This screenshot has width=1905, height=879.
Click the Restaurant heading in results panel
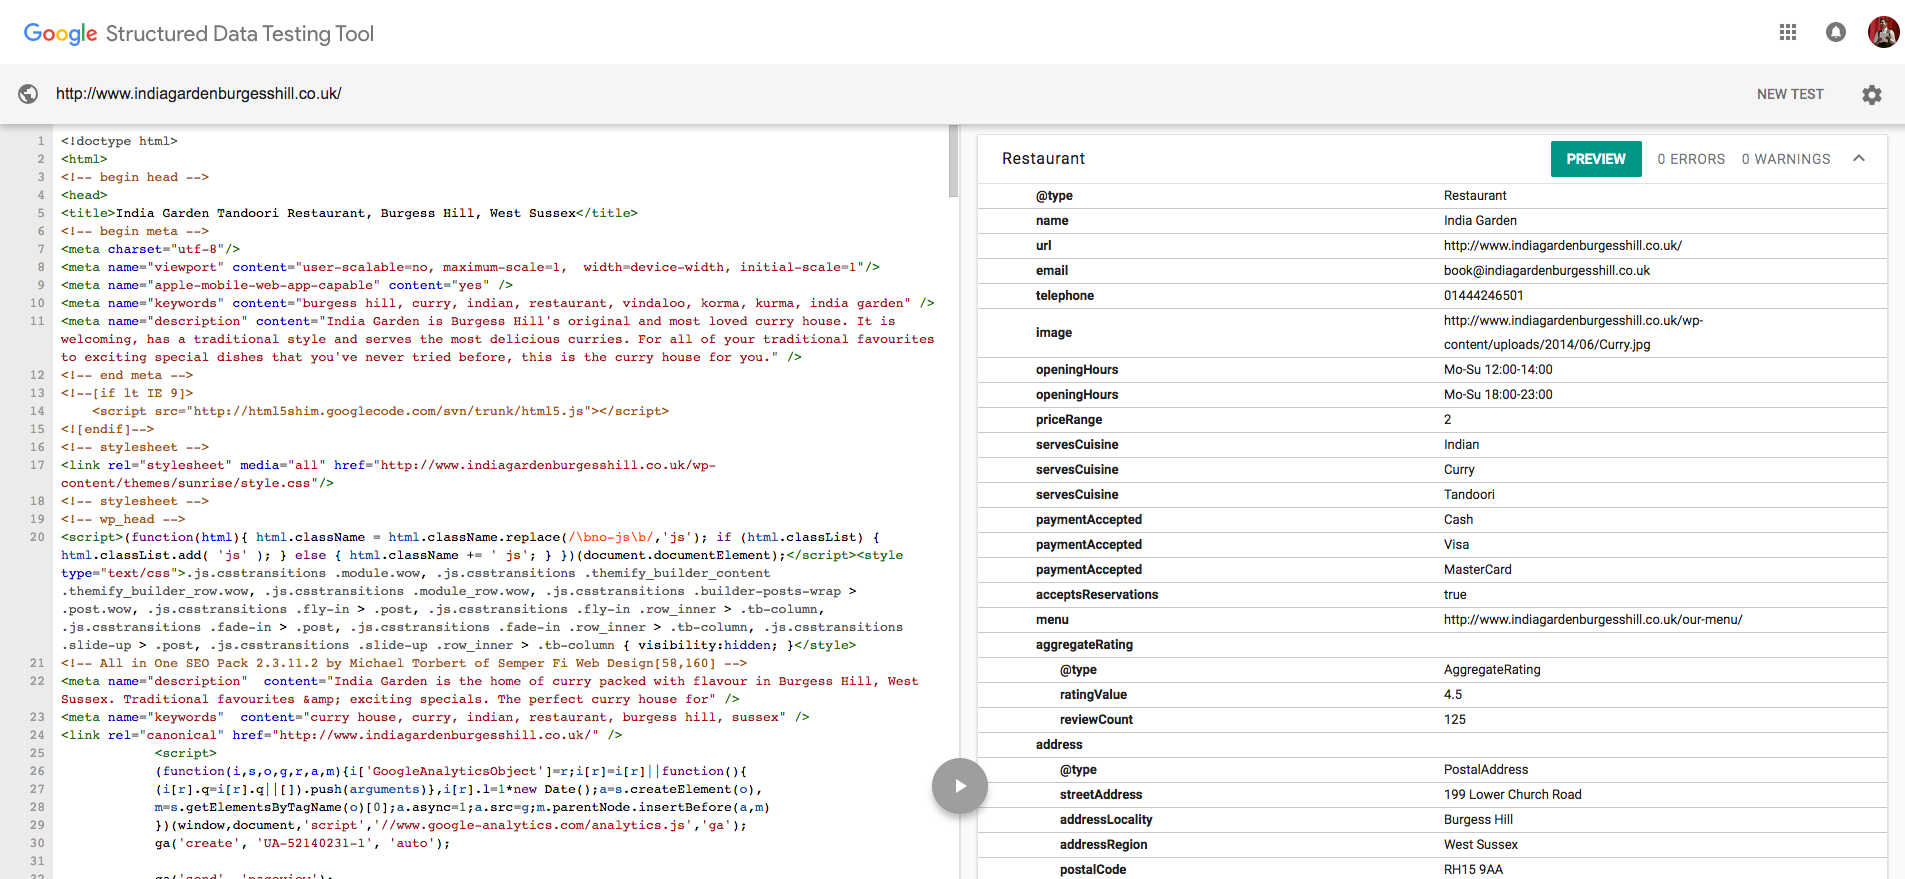(x=1043, y=159)
